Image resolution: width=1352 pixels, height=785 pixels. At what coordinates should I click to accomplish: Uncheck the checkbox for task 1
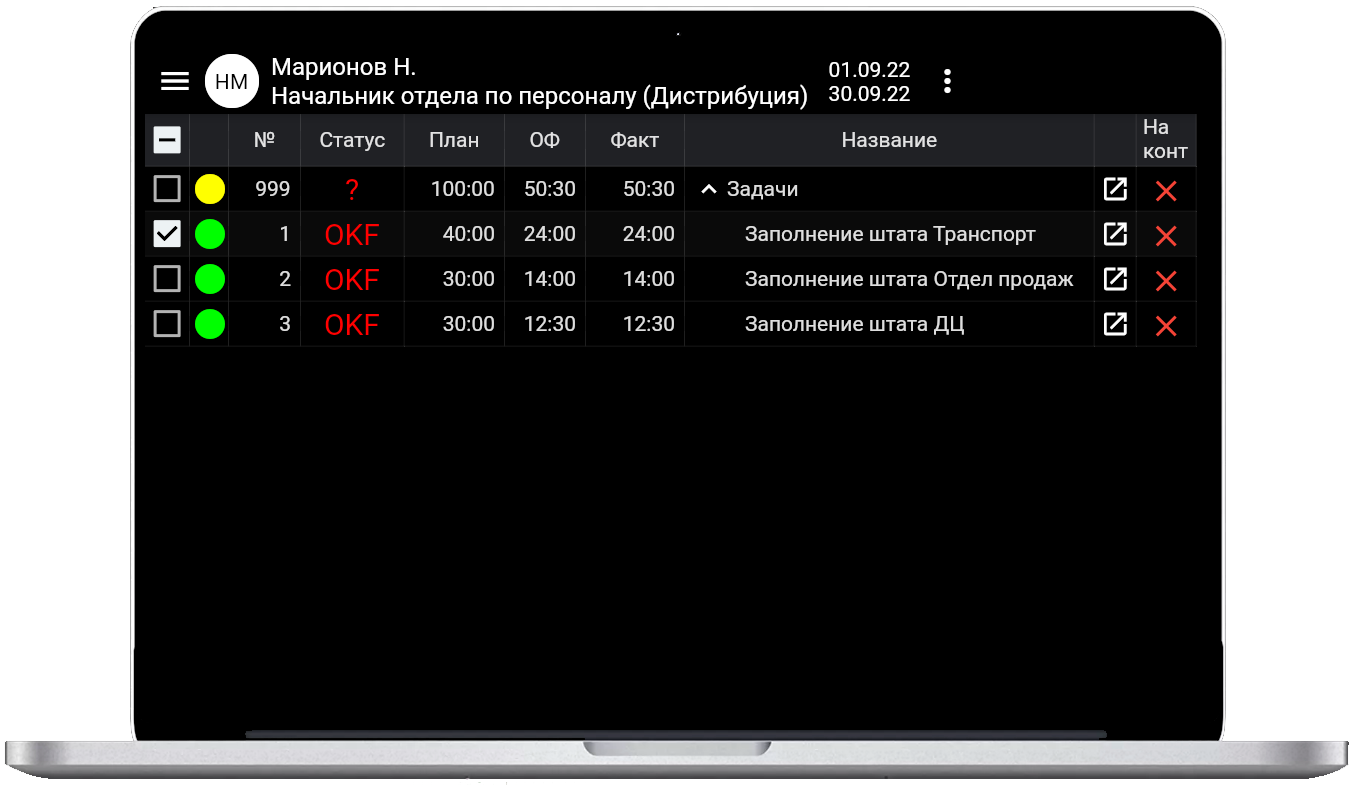tap(167, 234)
